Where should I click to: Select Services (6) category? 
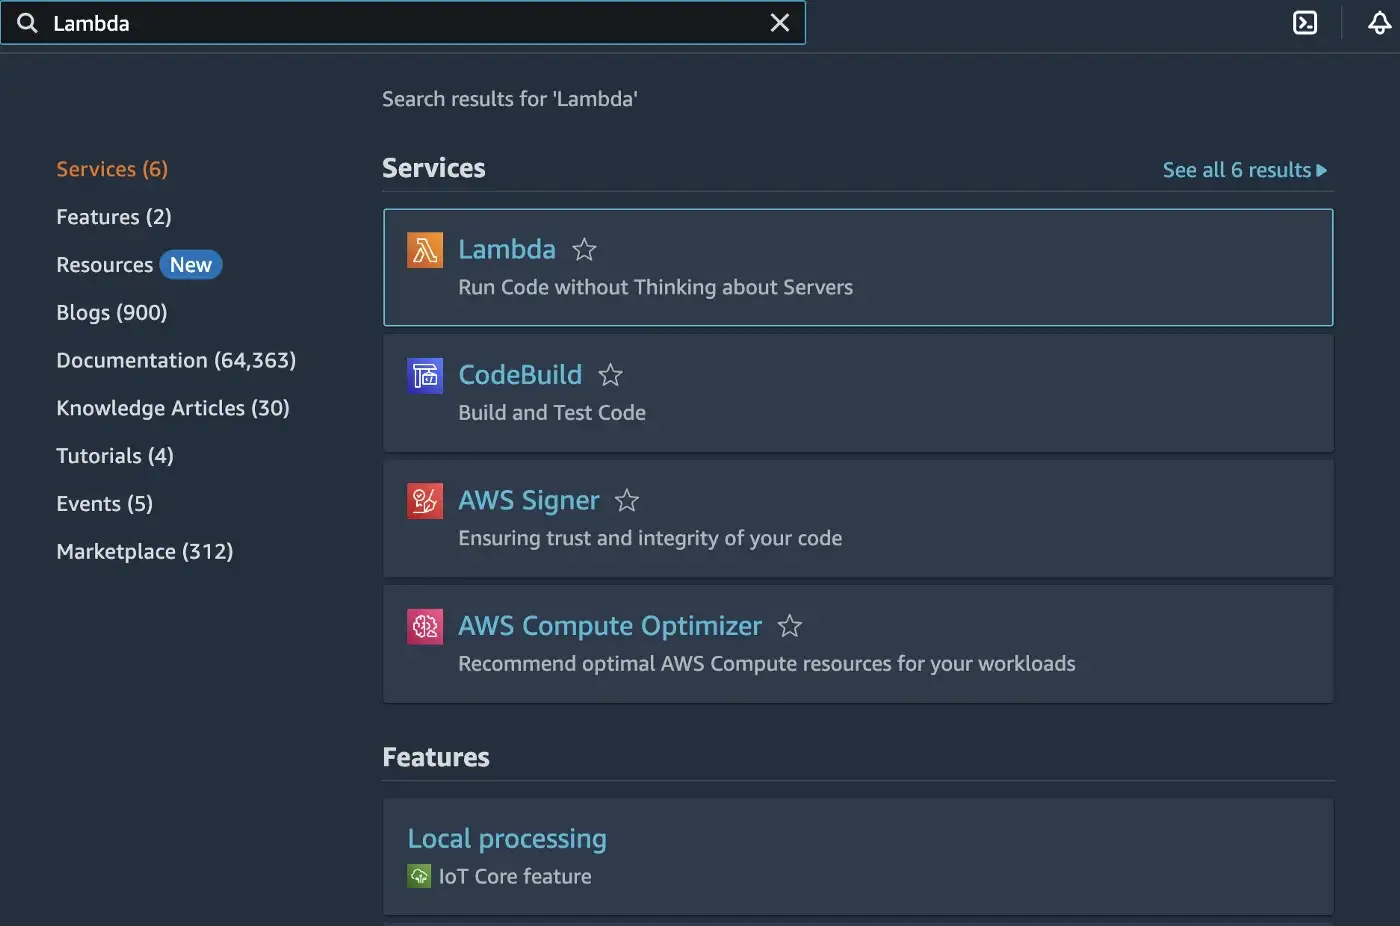point(112,169)
